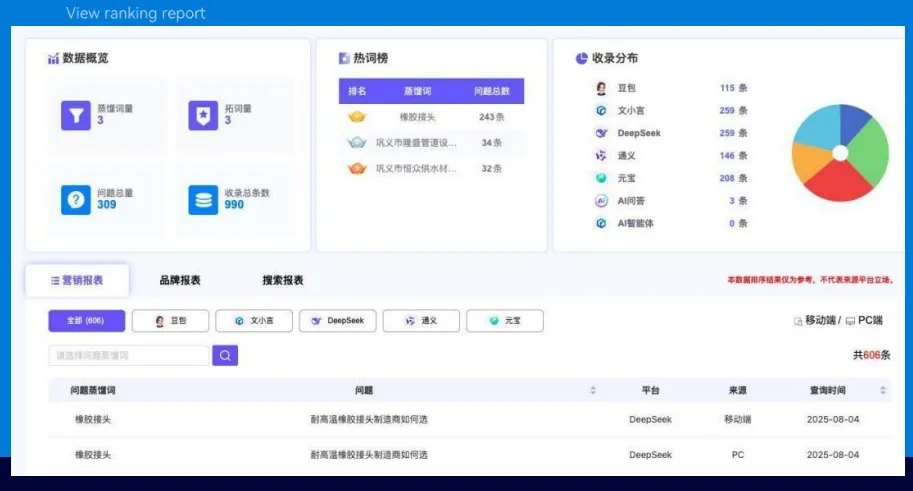913x491 pixels.
Task: Click the 309 value under 问题总量
Action: coord(107,205)
